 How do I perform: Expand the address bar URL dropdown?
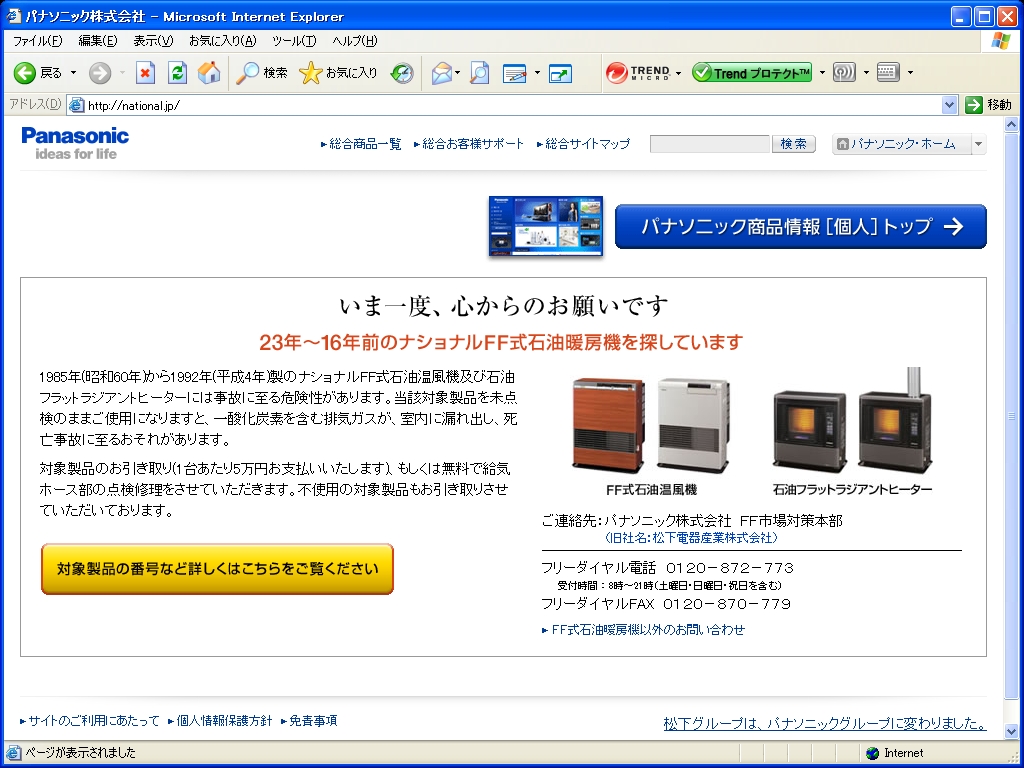(950, 104)
